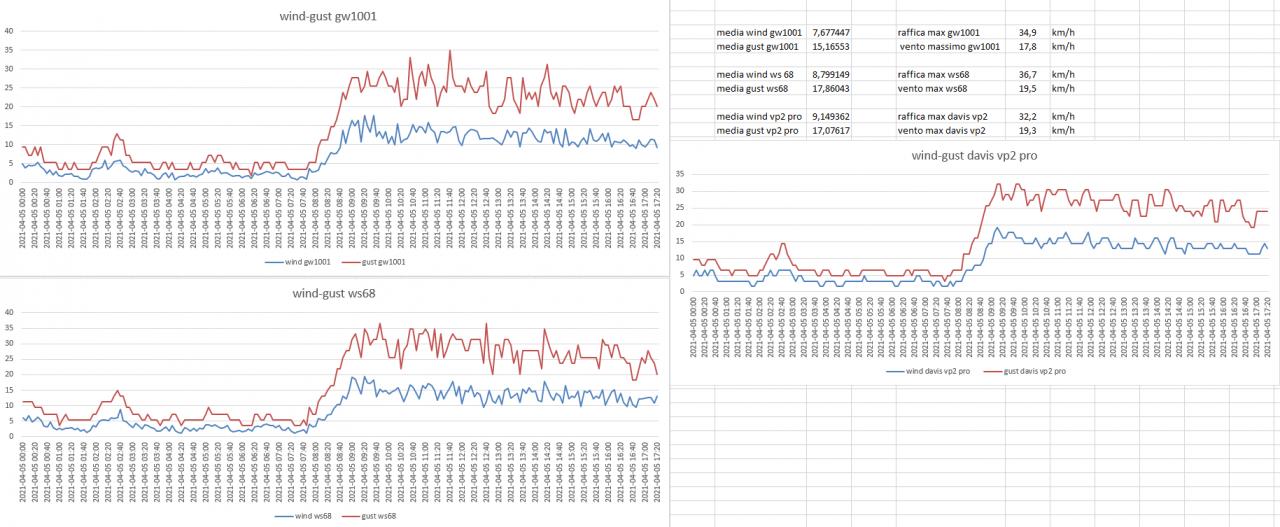The height and width of the screenshot is (527, 1280).
Task: Select cell with value 17,07617
Action: [830, 130]
